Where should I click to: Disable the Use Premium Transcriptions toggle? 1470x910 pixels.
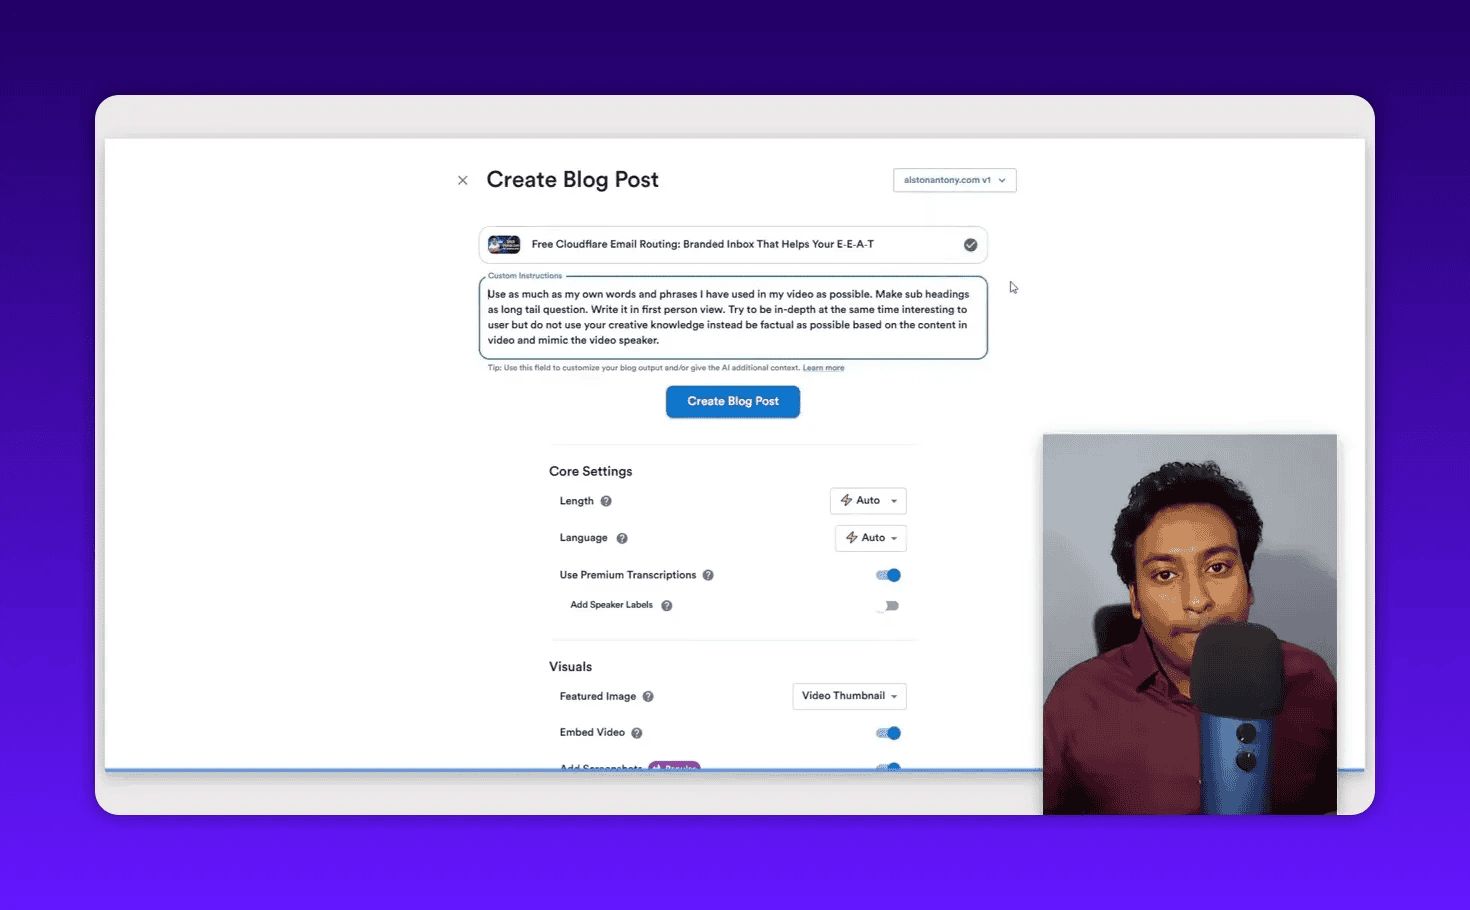coord(887,575)
